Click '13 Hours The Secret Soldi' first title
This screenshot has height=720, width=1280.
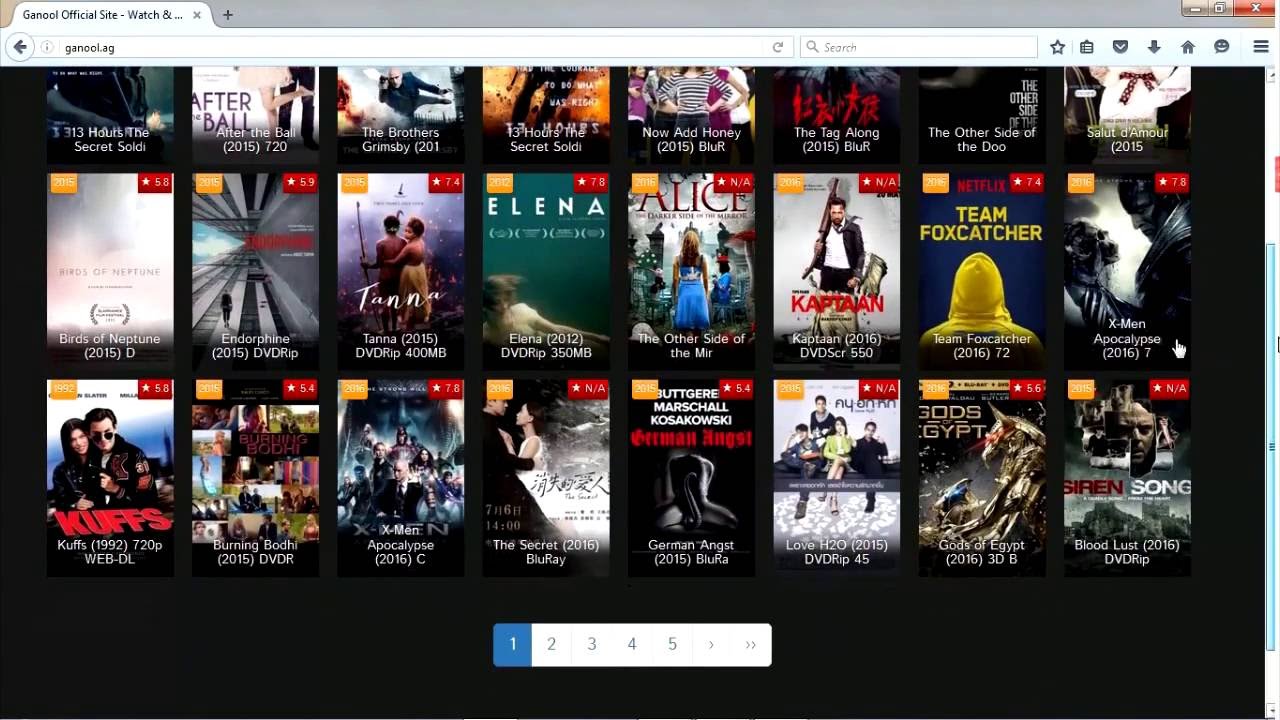[110, 139]
